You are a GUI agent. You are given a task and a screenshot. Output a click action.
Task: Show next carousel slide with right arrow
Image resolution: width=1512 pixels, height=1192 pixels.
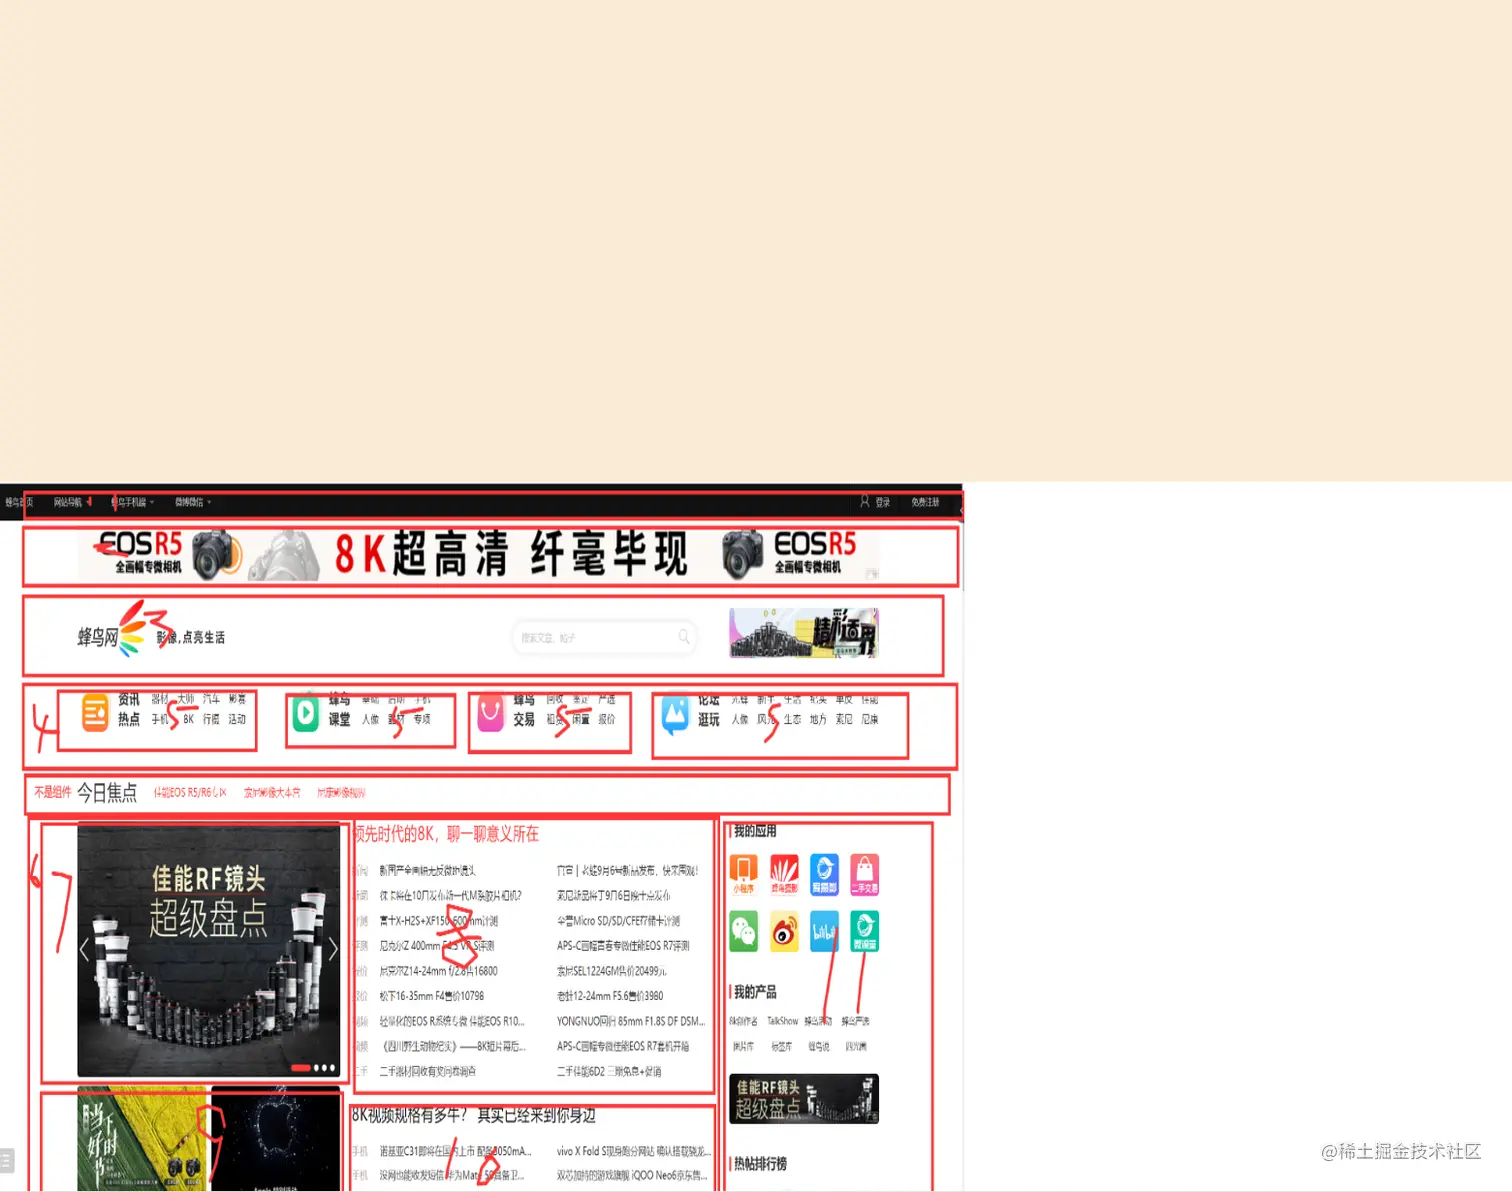(x=333, y=949)
